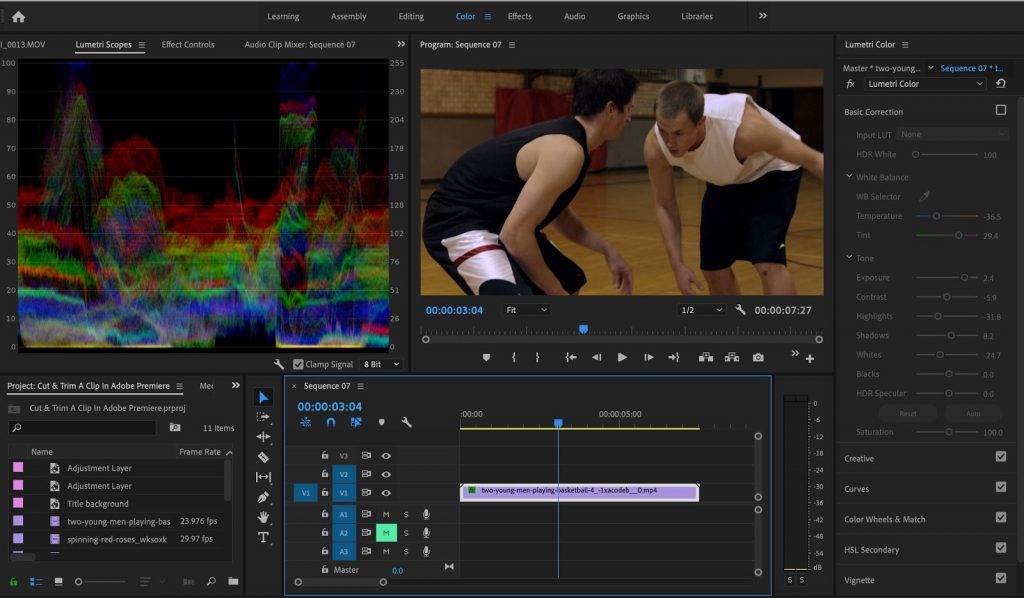Play the sequence in Program Monitor
The height and width of the screenshot is (598, 1024).
(622, 357)
